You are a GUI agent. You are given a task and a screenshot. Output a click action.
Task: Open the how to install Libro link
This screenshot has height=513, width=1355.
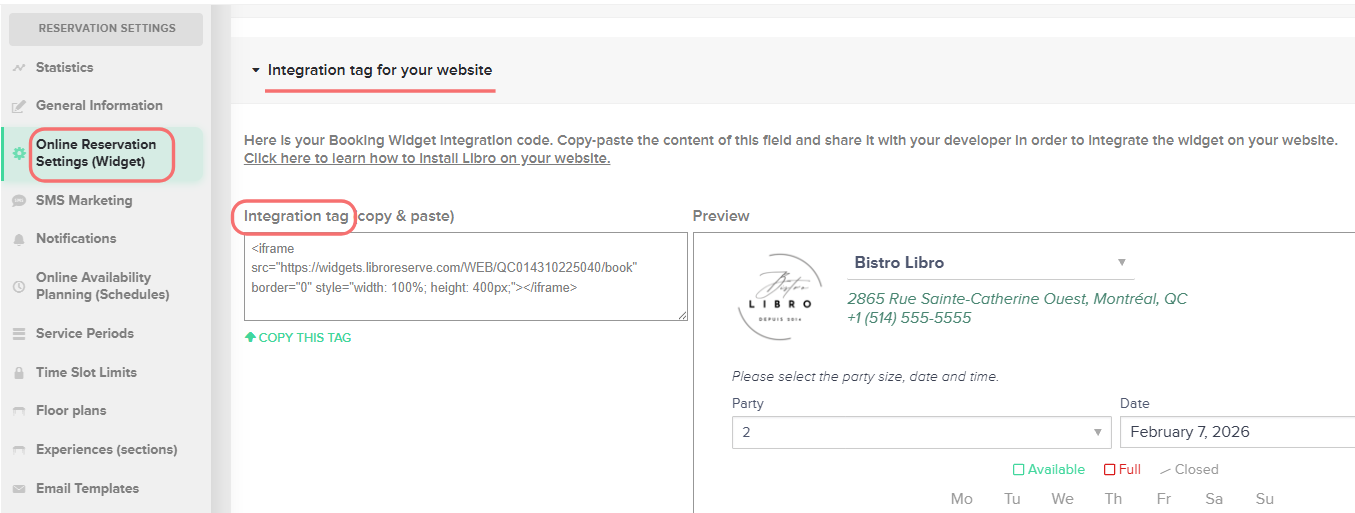(427, 159)
